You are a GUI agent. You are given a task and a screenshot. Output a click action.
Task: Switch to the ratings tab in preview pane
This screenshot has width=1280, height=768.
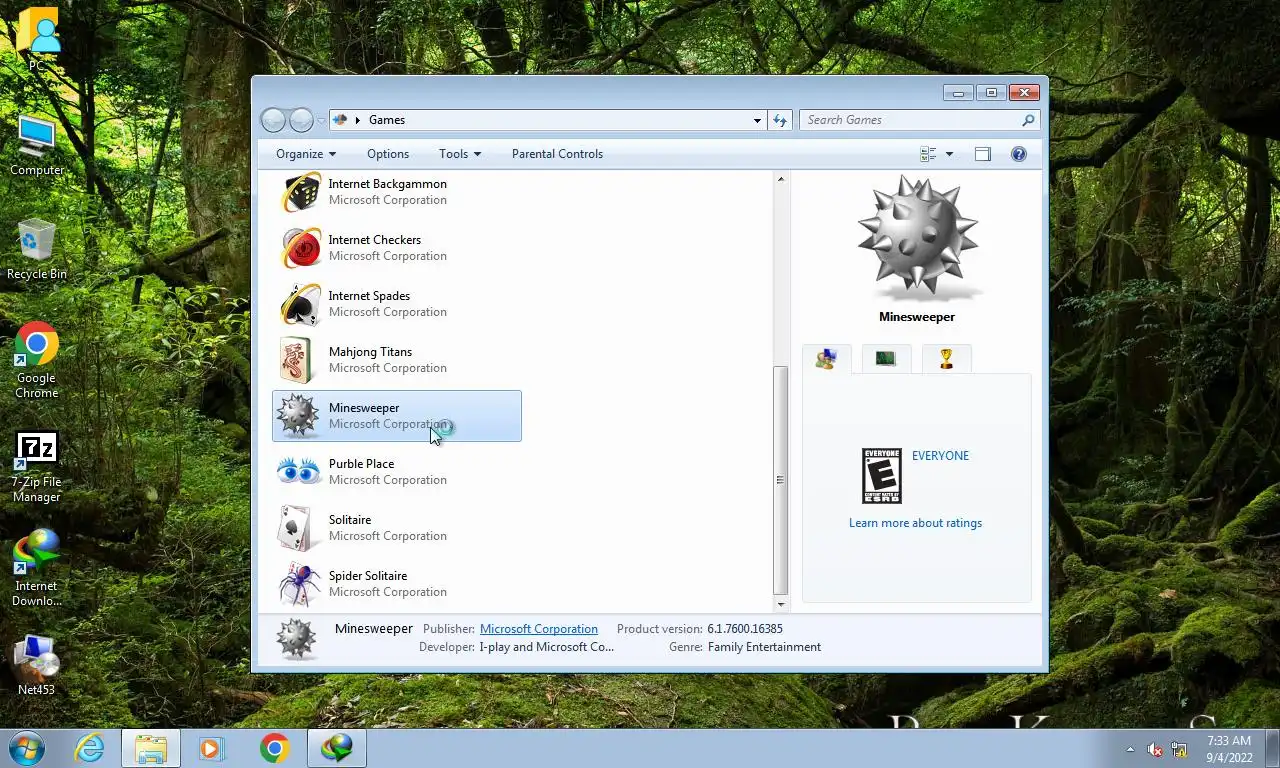click(x=826, y=359)
